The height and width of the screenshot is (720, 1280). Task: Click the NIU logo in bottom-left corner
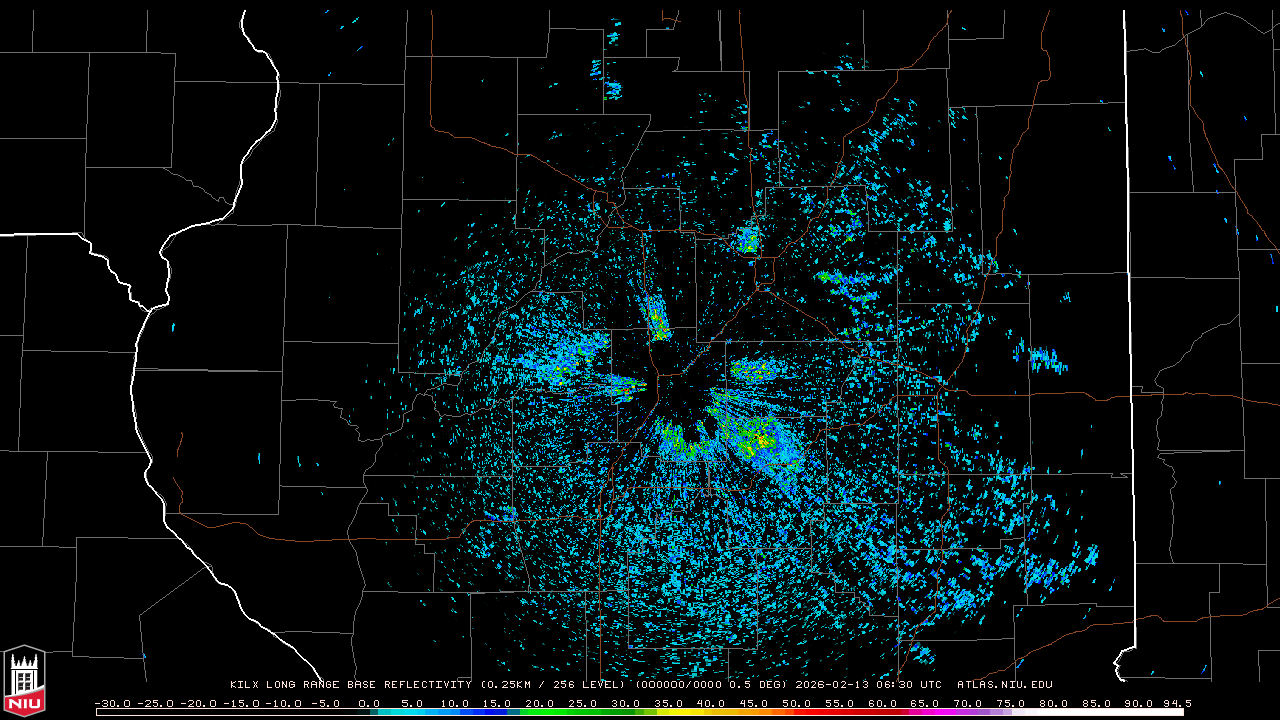(24, 682)
